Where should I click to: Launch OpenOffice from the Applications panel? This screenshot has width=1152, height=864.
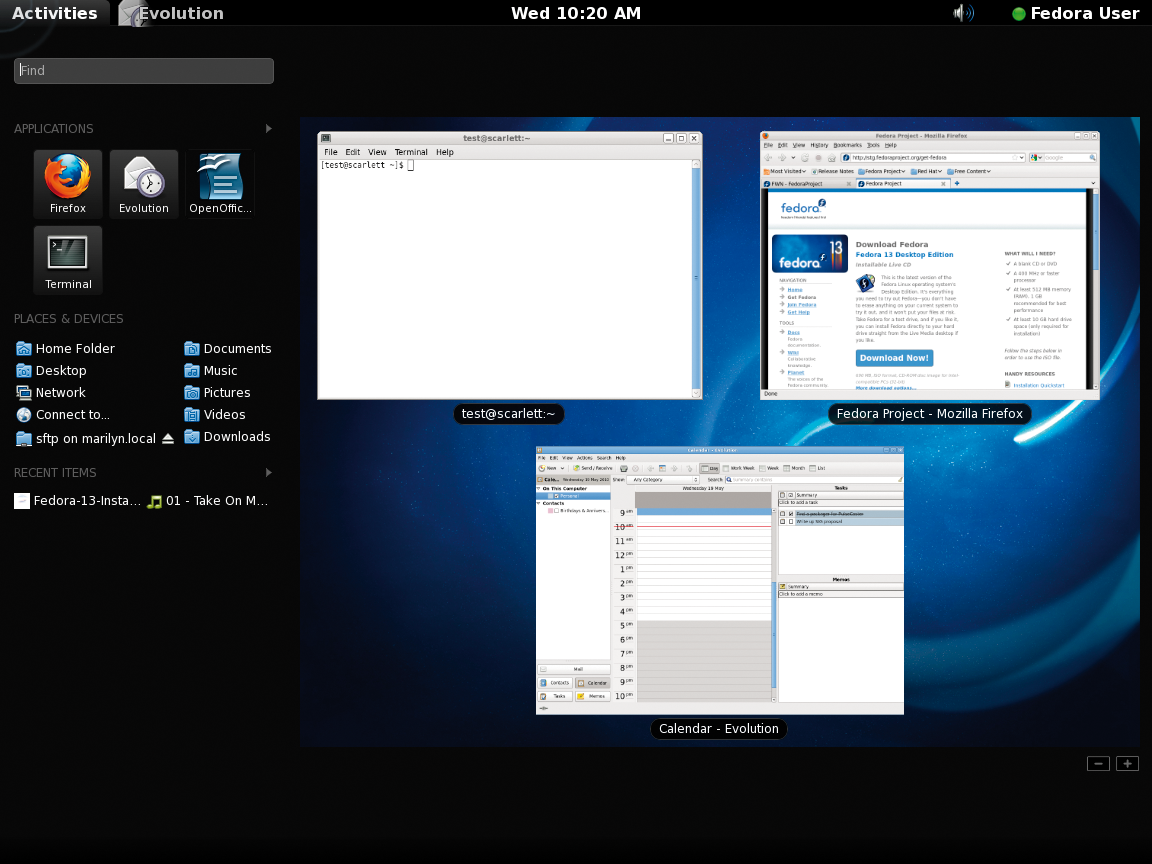click(x=220, y=184)
